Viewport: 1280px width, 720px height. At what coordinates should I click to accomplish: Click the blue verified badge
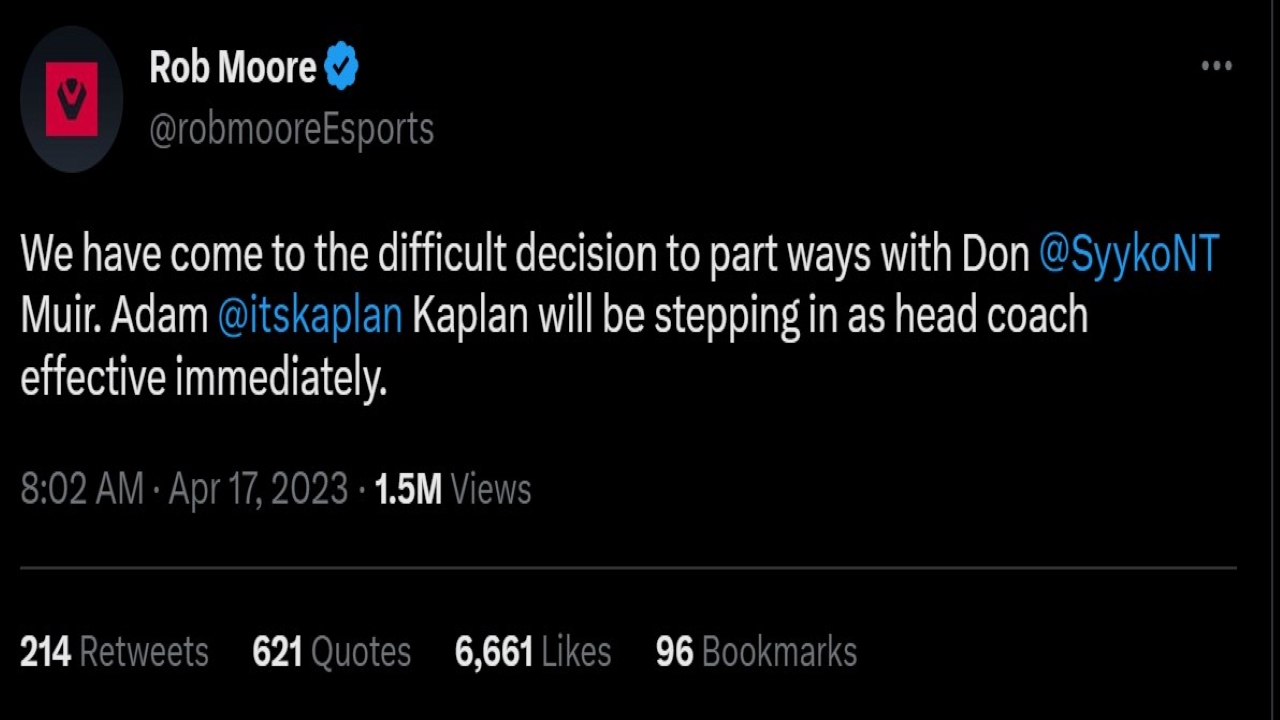click(x=342, y=67)
